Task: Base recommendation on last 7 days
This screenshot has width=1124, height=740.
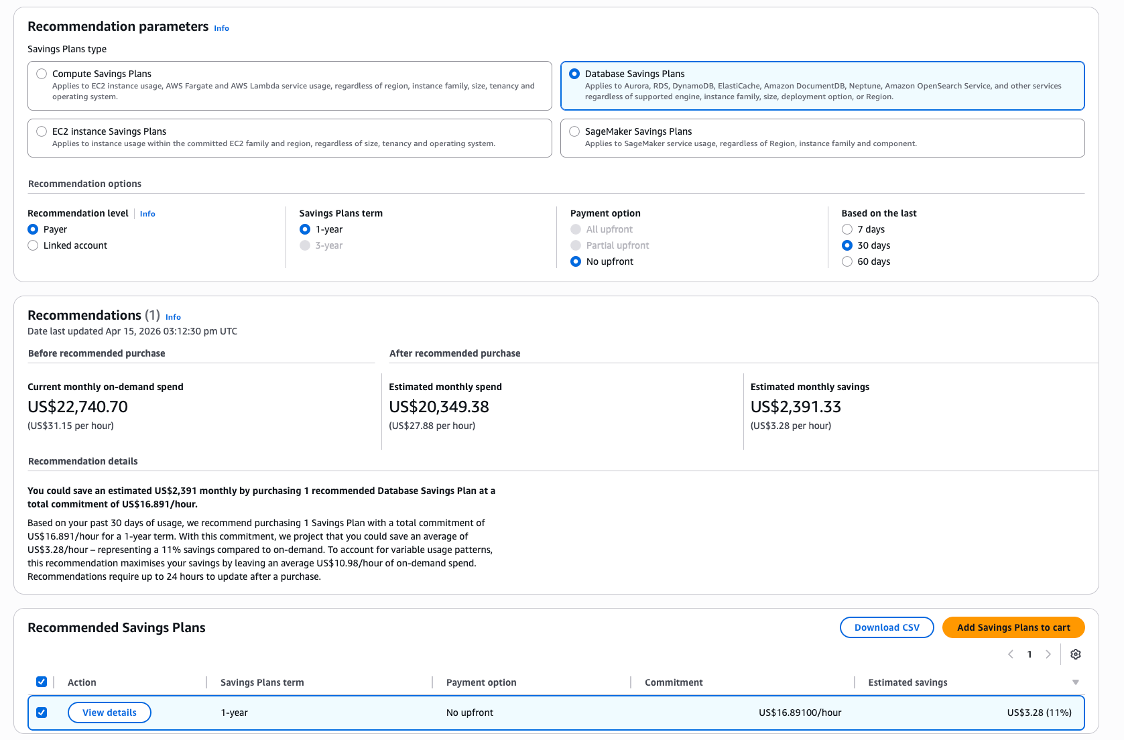Action: [847, 229]
